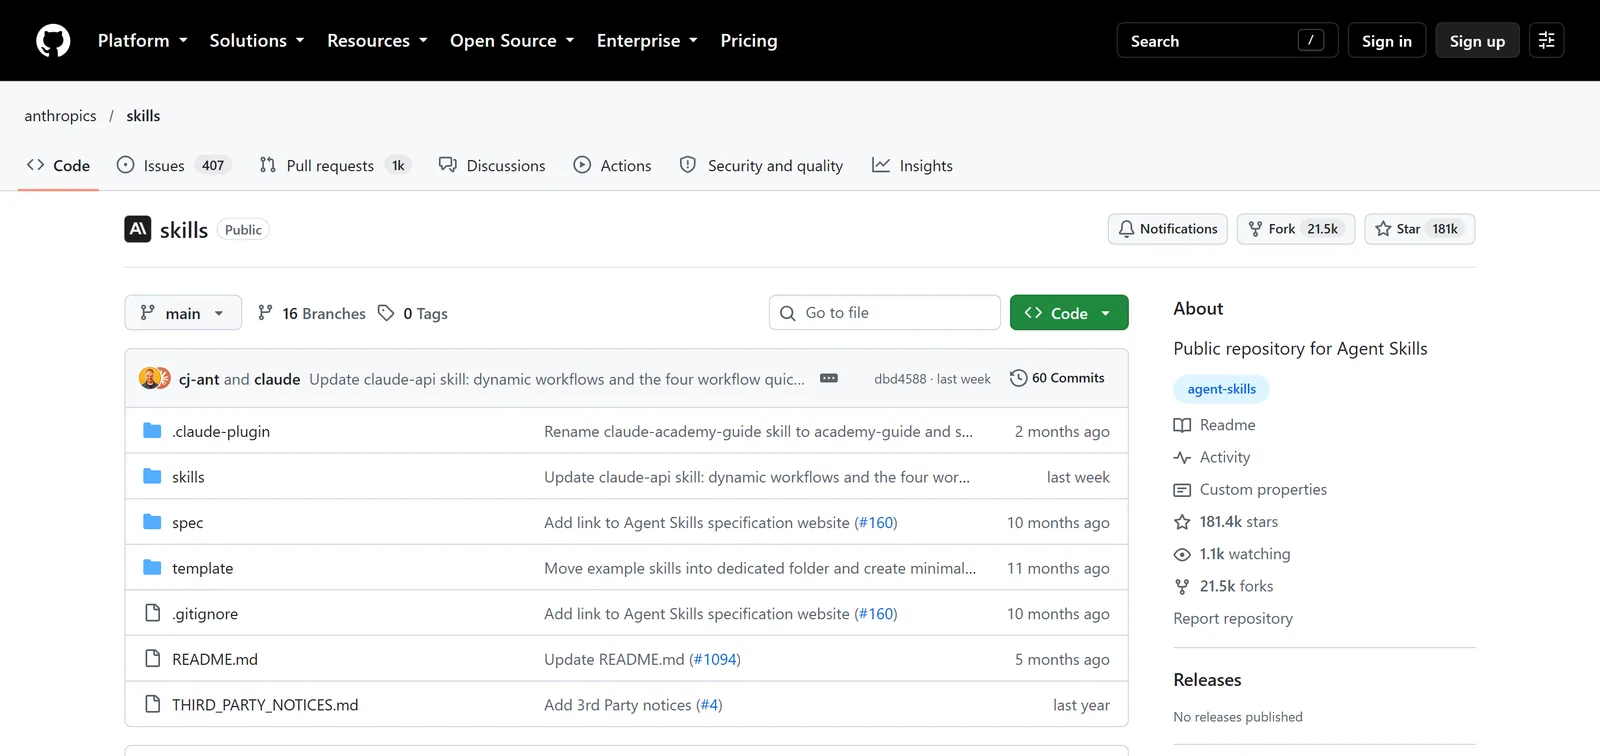Screen dimensions: 1600x756
Task: View the 1.1k watching link
Action: pyautogui.click(x=1232, y=554)
